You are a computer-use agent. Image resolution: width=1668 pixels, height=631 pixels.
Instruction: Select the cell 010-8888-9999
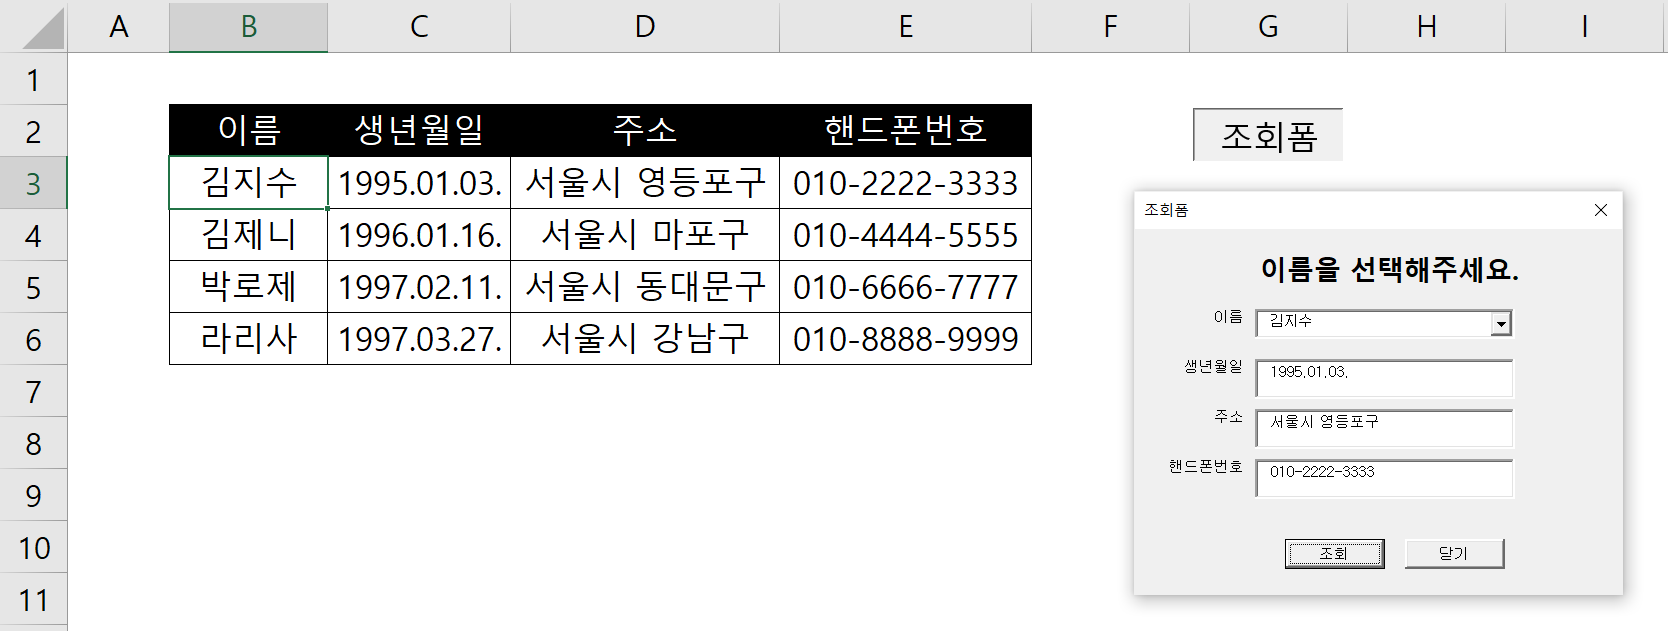[905, 339]
